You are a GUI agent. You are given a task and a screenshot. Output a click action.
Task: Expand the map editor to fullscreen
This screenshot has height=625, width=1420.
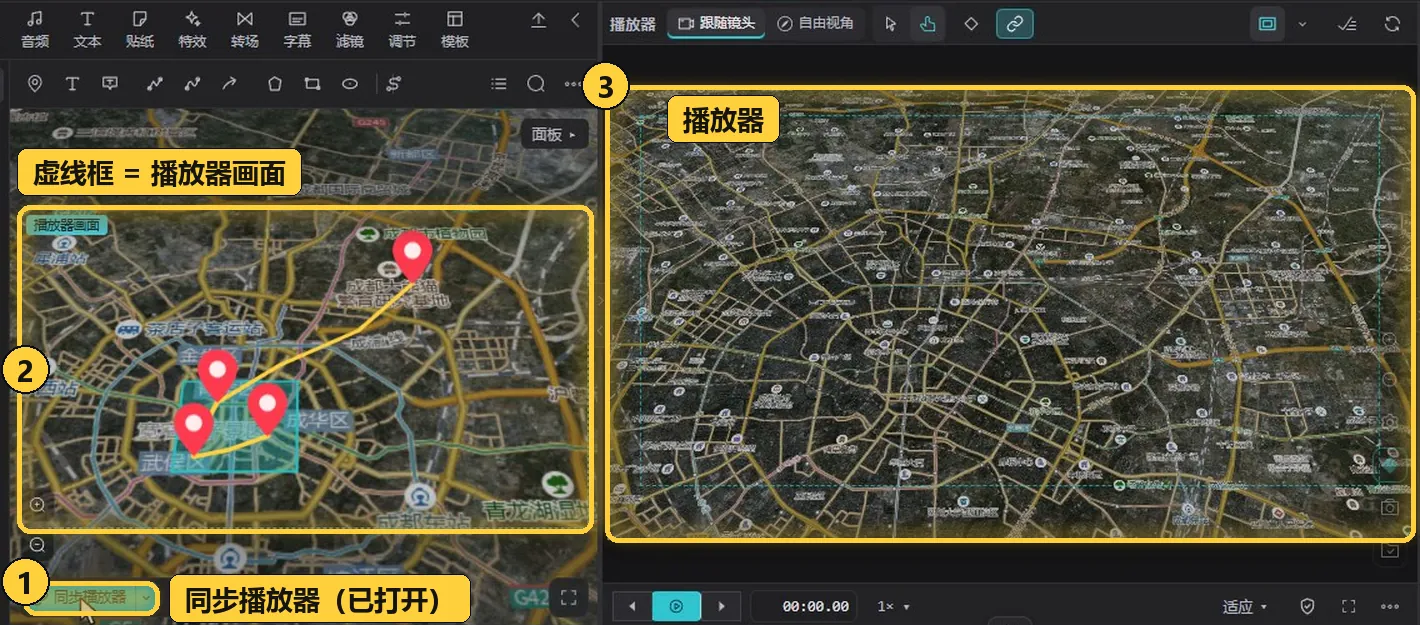(569, 598)
